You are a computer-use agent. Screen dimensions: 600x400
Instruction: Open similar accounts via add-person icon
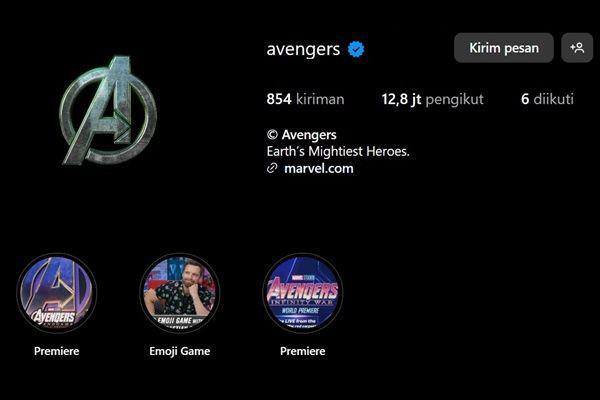tap(577, 48)
